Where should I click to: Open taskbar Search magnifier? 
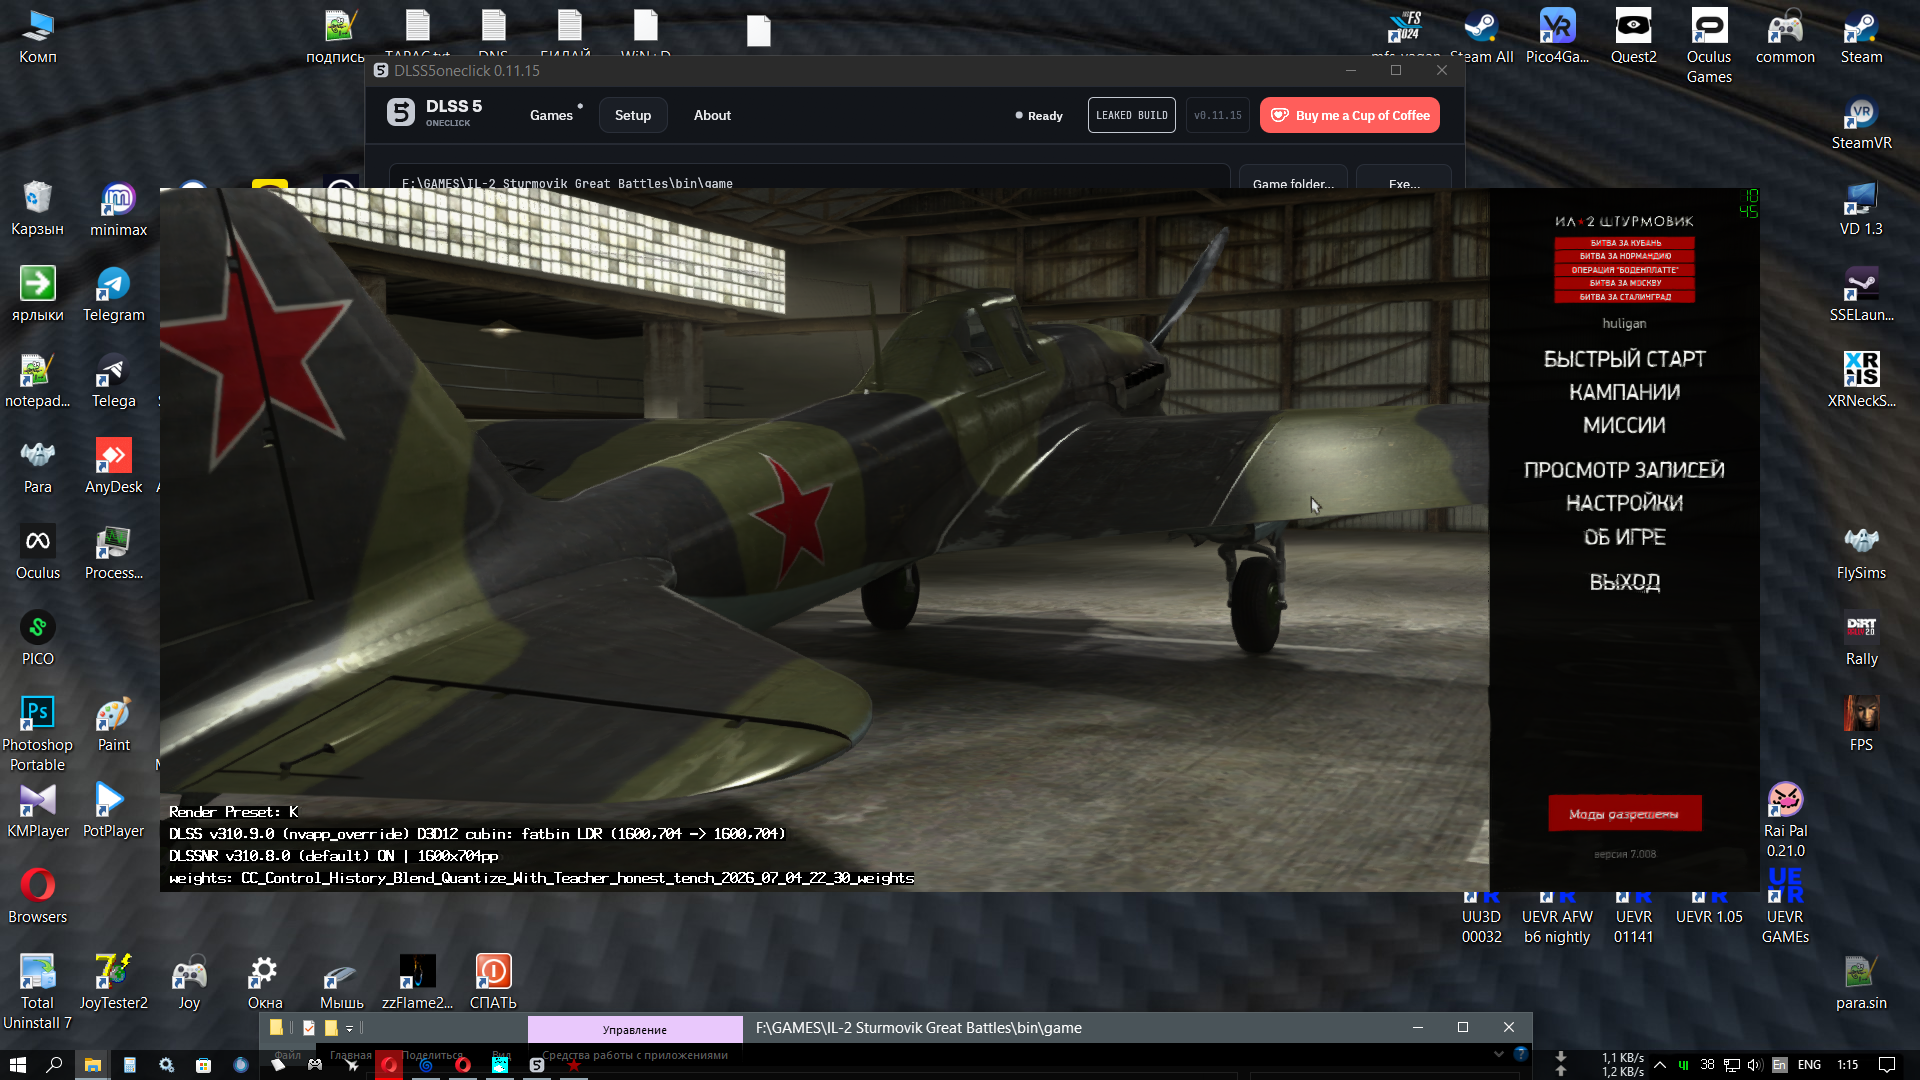[x=54, y=1065]
